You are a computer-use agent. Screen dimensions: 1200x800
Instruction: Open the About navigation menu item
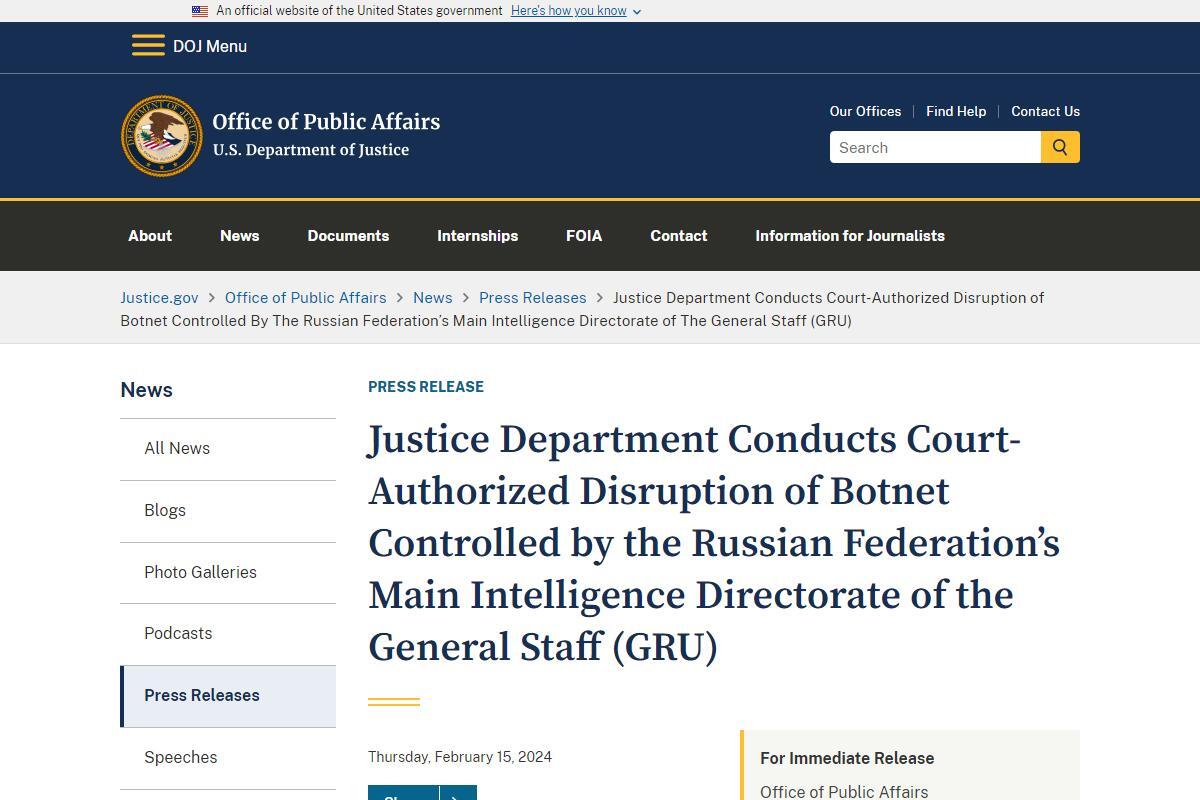[150, 236]
